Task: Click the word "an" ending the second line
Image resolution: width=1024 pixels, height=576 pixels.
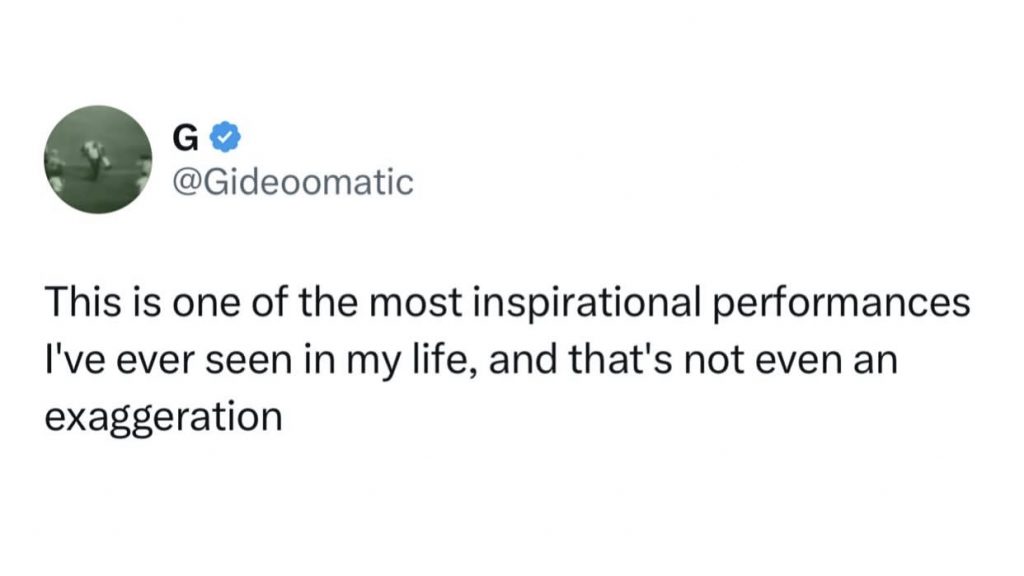Action: pos(876,362)
